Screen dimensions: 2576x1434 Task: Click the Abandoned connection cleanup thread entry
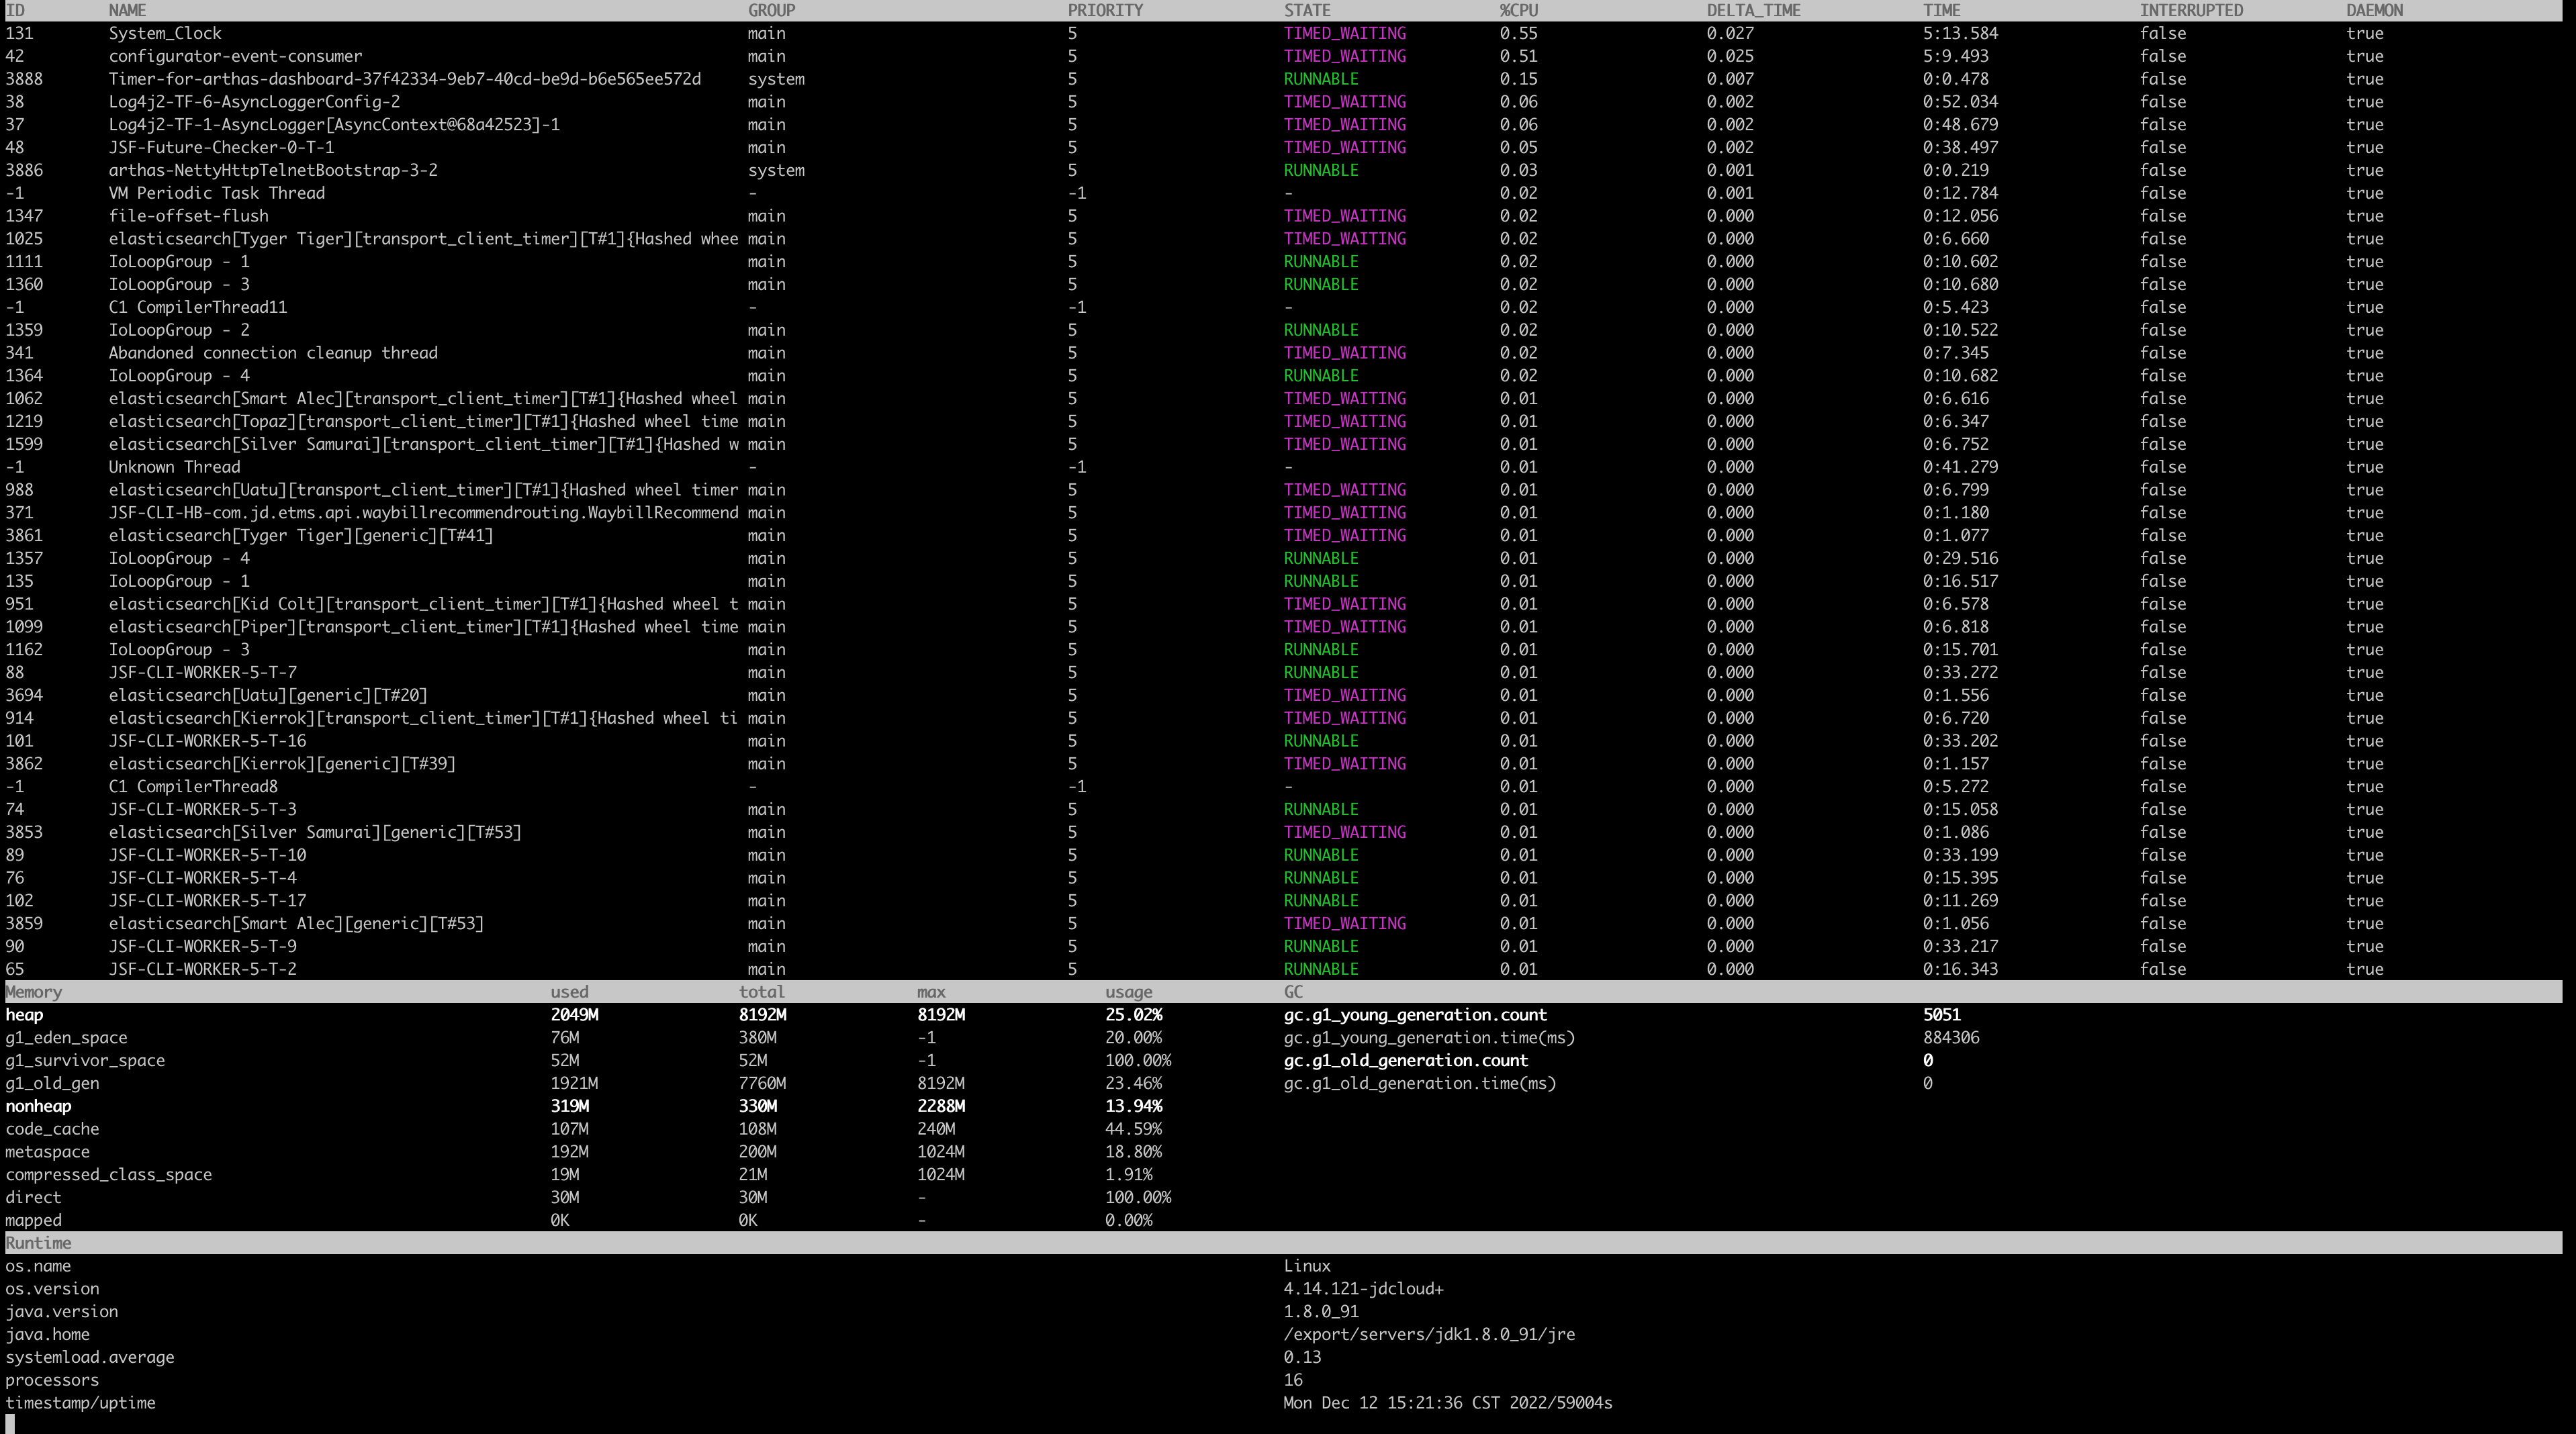pos(273,353)
